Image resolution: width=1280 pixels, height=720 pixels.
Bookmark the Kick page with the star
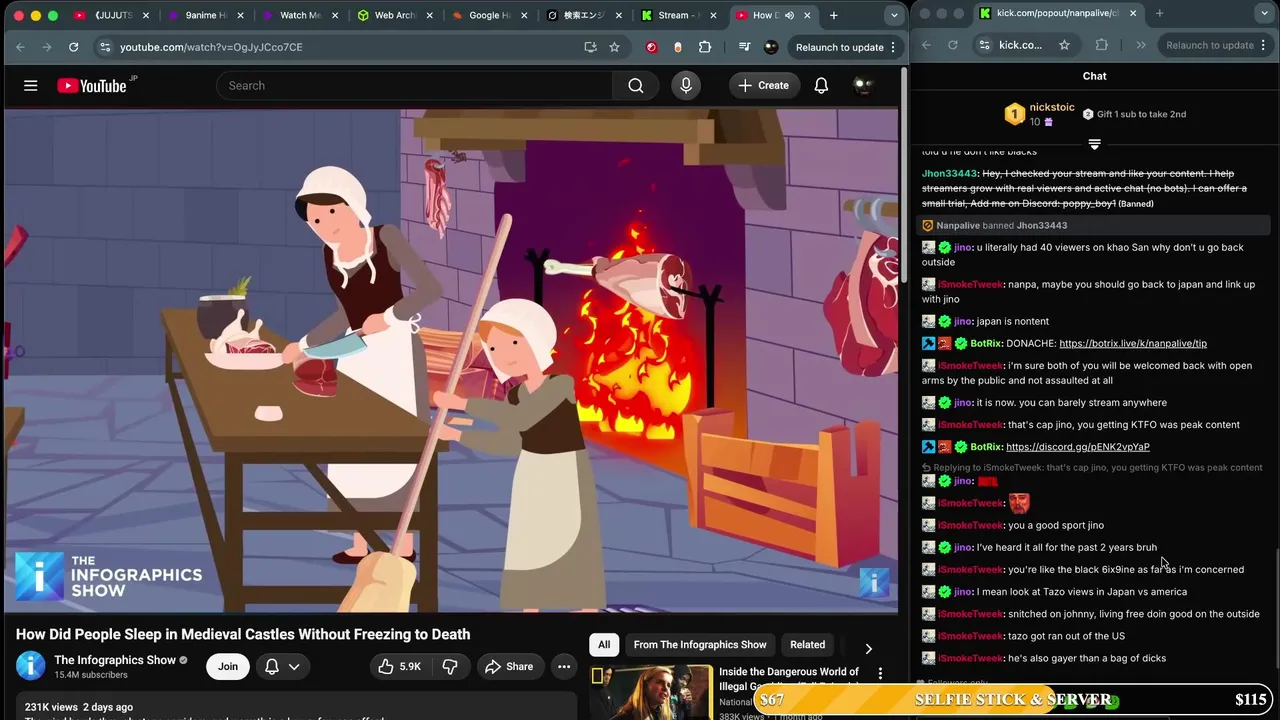(x=1064, y=45)
